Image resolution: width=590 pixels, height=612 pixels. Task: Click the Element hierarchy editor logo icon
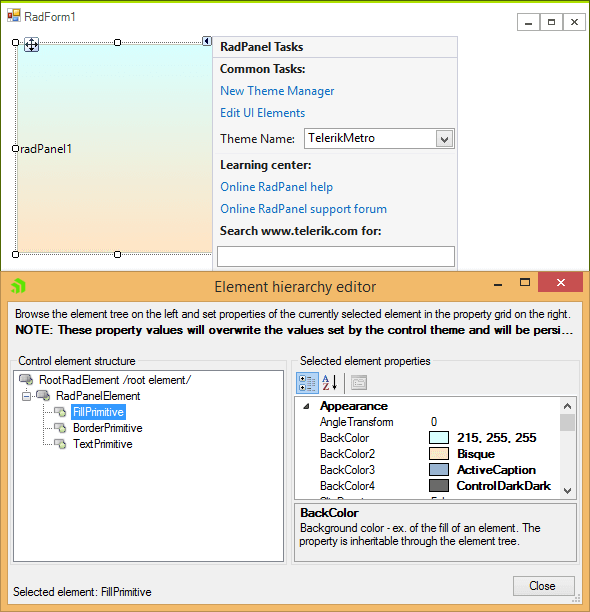tap(18, 286)
